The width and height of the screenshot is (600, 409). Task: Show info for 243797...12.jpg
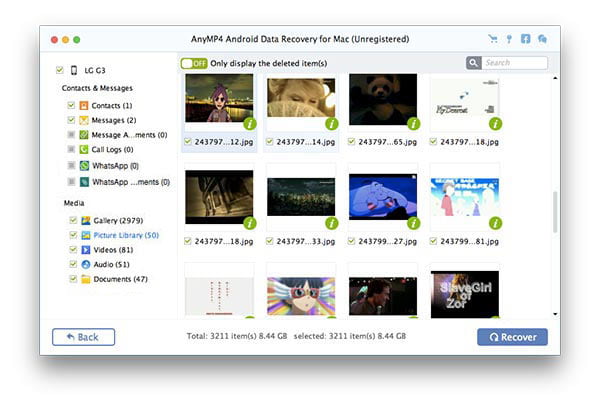pyautogui.click(x=250, y=124)
